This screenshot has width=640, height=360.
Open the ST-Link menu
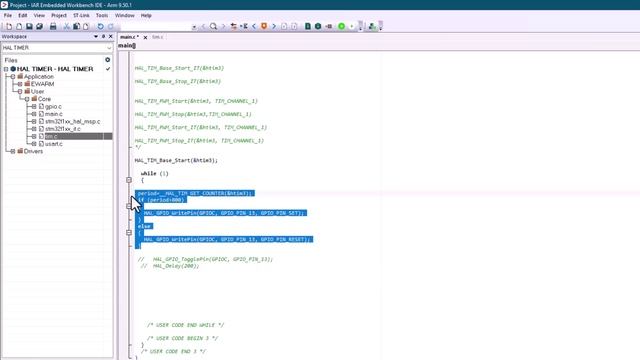click(81, 16)
